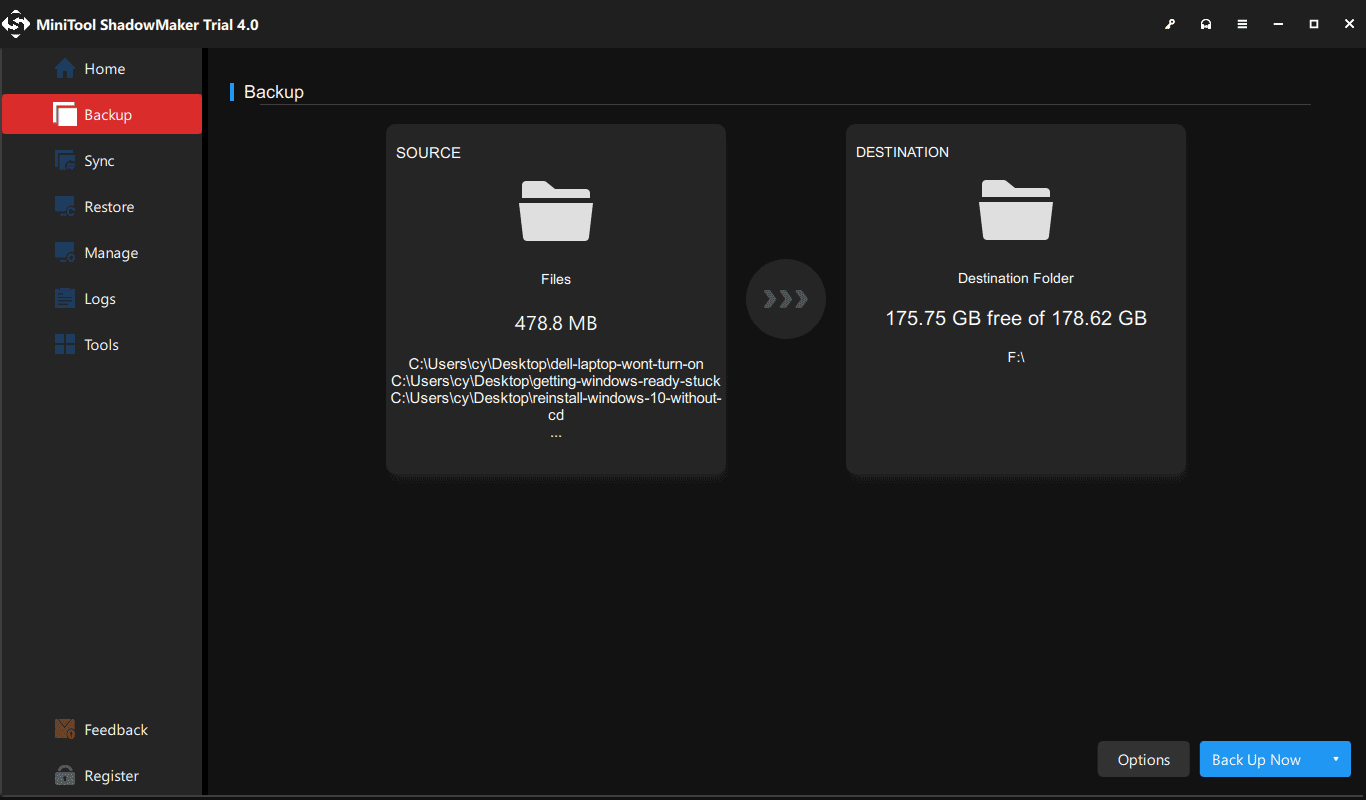Open the Home menu label
The width and height of the screenshot is (1366, 800).
(x=105, y=69)
